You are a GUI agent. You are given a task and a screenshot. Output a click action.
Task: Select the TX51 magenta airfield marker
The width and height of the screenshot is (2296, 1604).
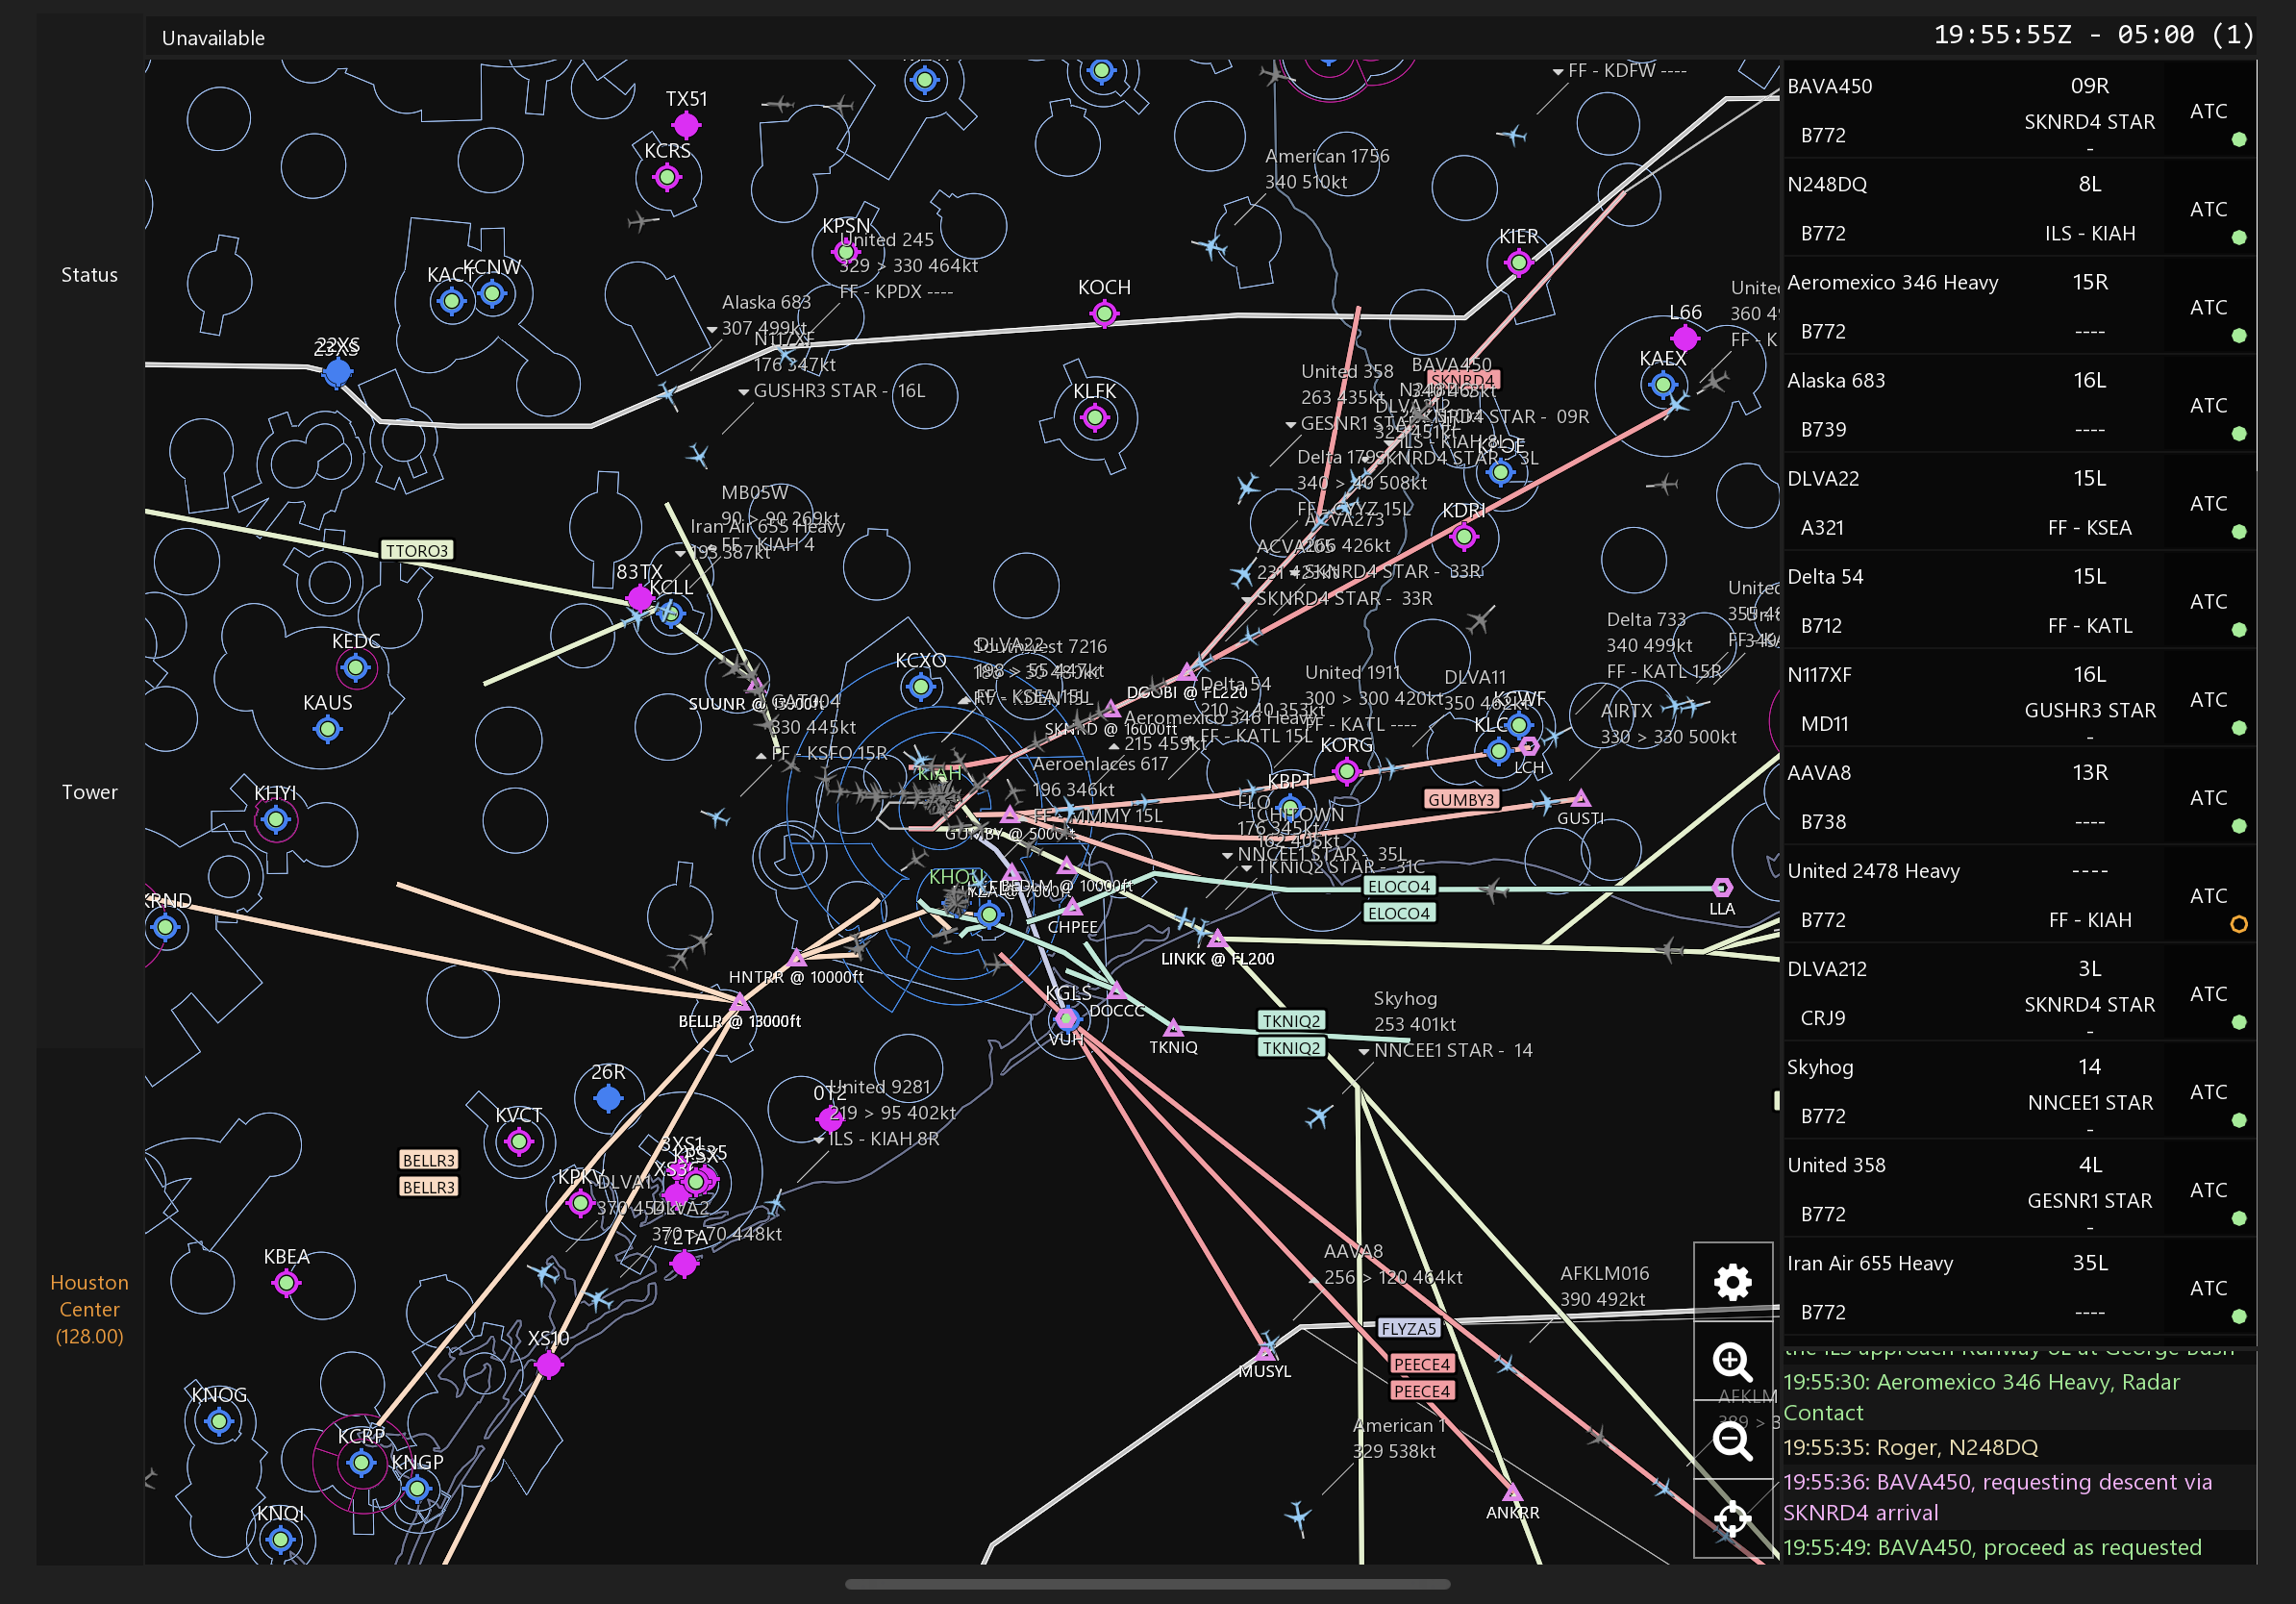click(x=686, y=125)
